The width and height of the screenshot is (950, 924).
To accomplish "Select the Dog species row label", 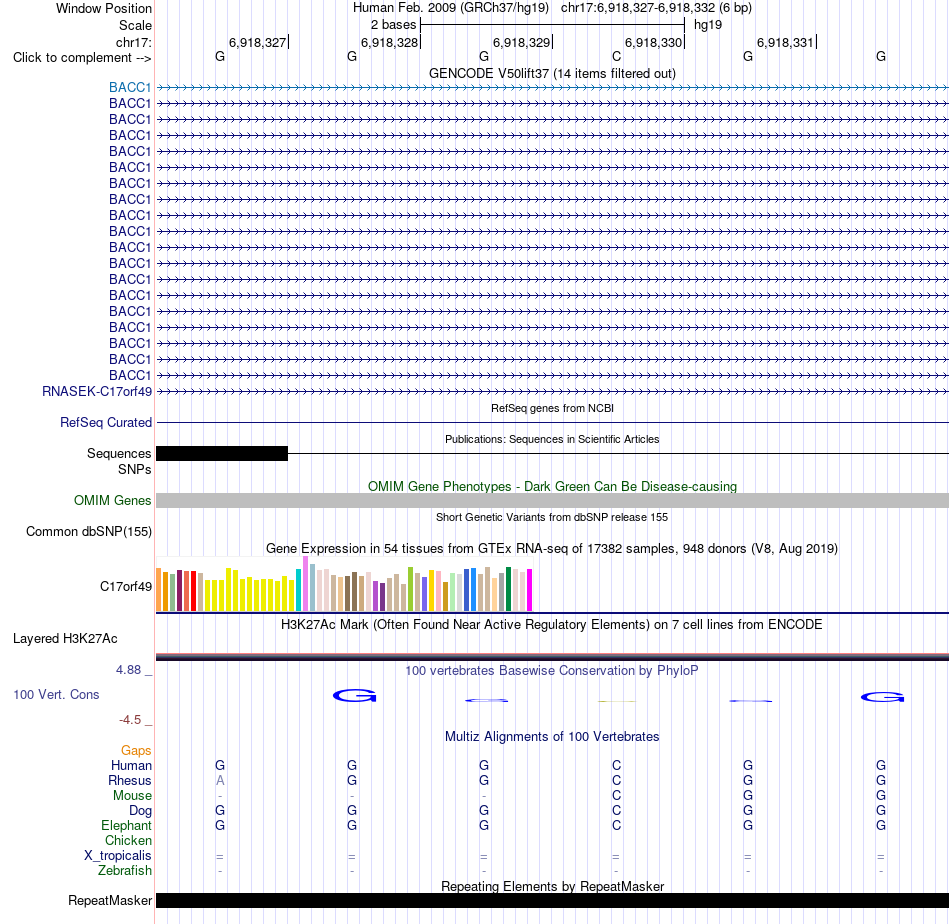I will [x=140, y=811].
